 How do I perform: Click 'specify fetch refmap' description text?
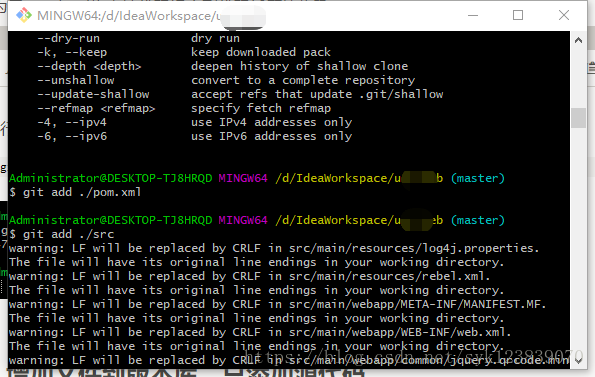click(261, 108)
